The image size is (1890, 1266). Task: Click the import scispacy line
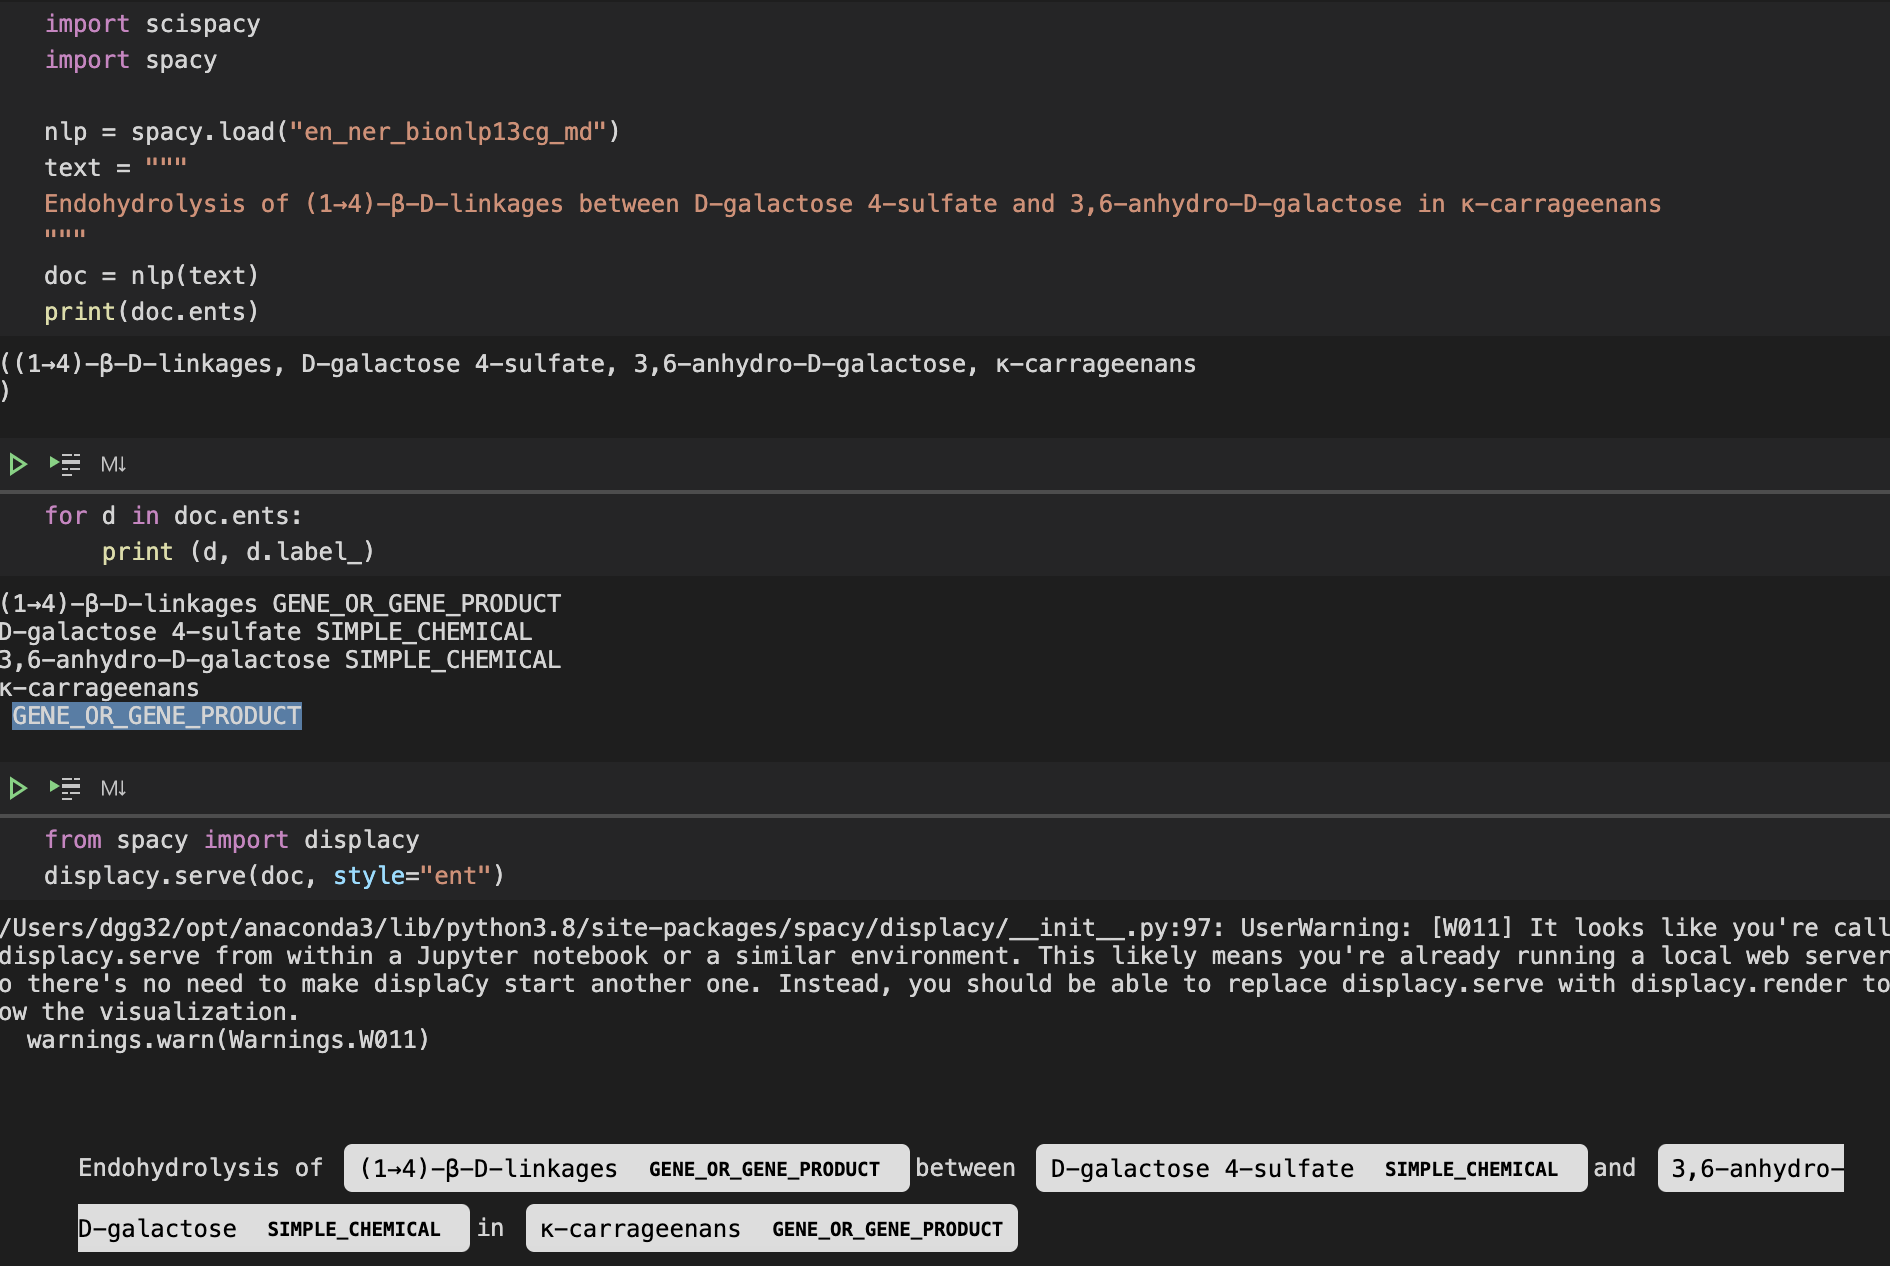151,23
